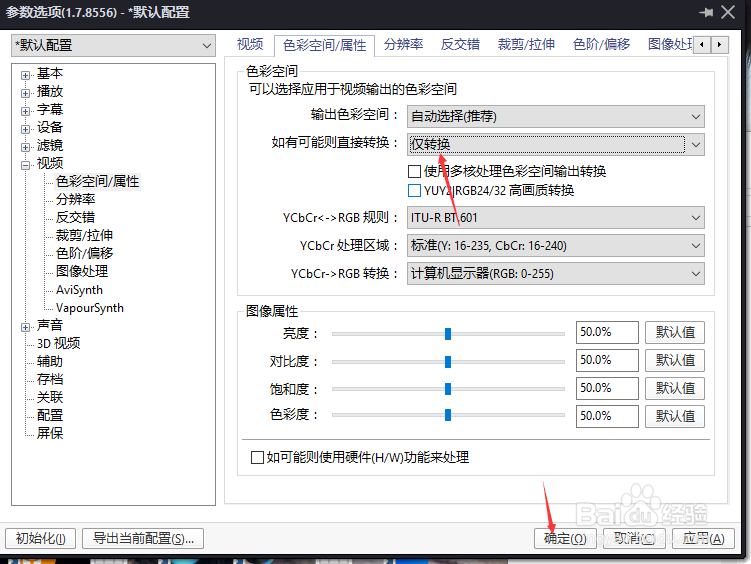Click the 饱和度 50.0% value field
The image size is (751, 564).
point(607,388)
